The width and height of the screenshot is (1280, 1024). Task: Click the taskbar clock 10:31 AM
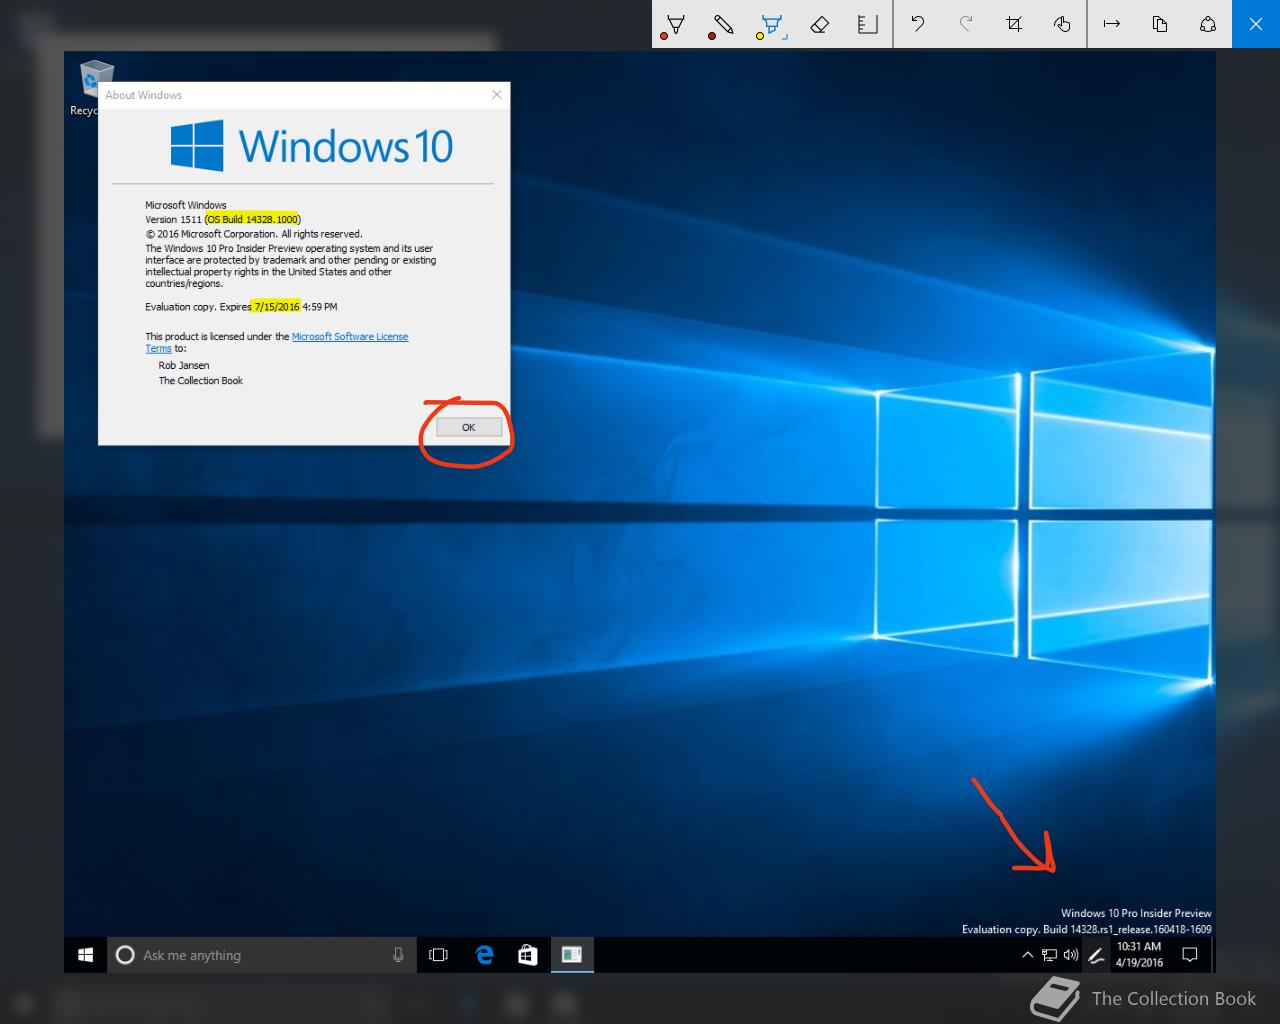coord(1140,955)
